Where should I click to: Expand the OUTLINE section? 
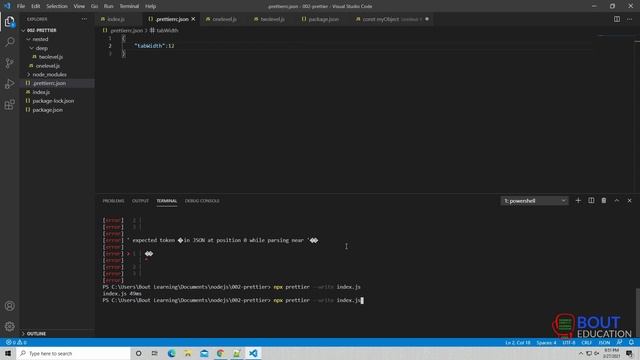[36, 333]
